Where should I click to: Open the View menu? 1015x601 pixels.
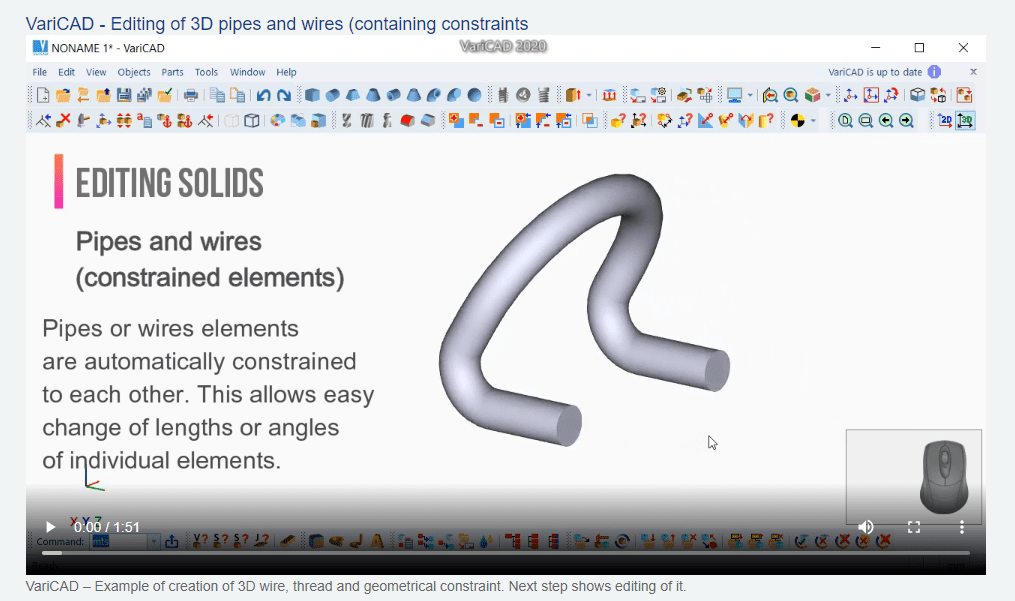(96, 73)
